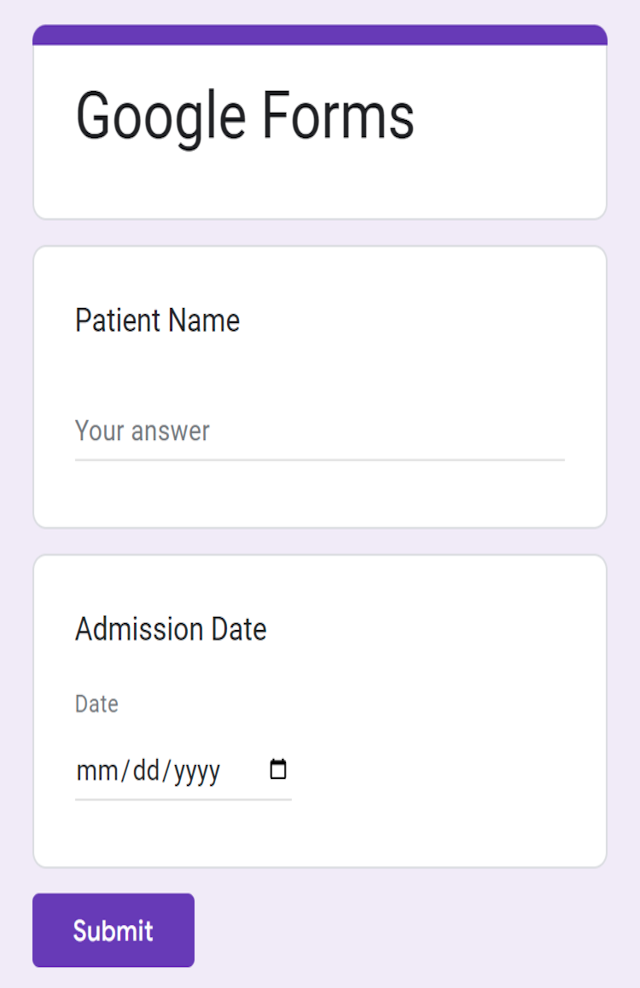Click the underline beneath the date field

click(x=183, y=796)
